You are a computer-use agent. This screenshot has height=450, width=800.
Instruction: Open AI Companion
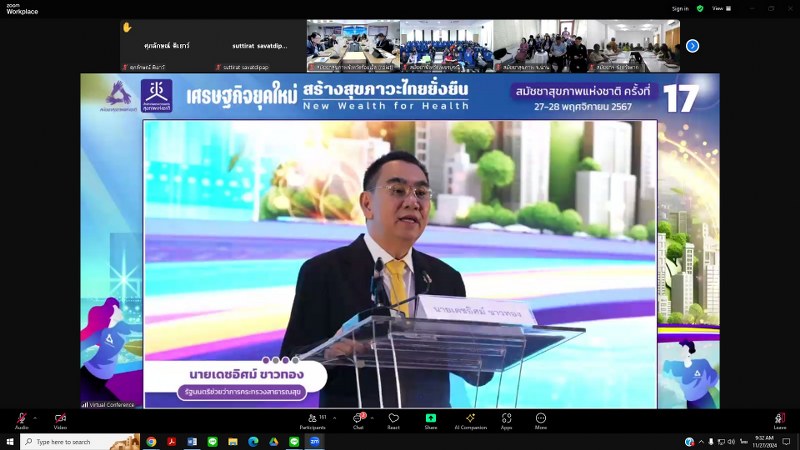470,421
